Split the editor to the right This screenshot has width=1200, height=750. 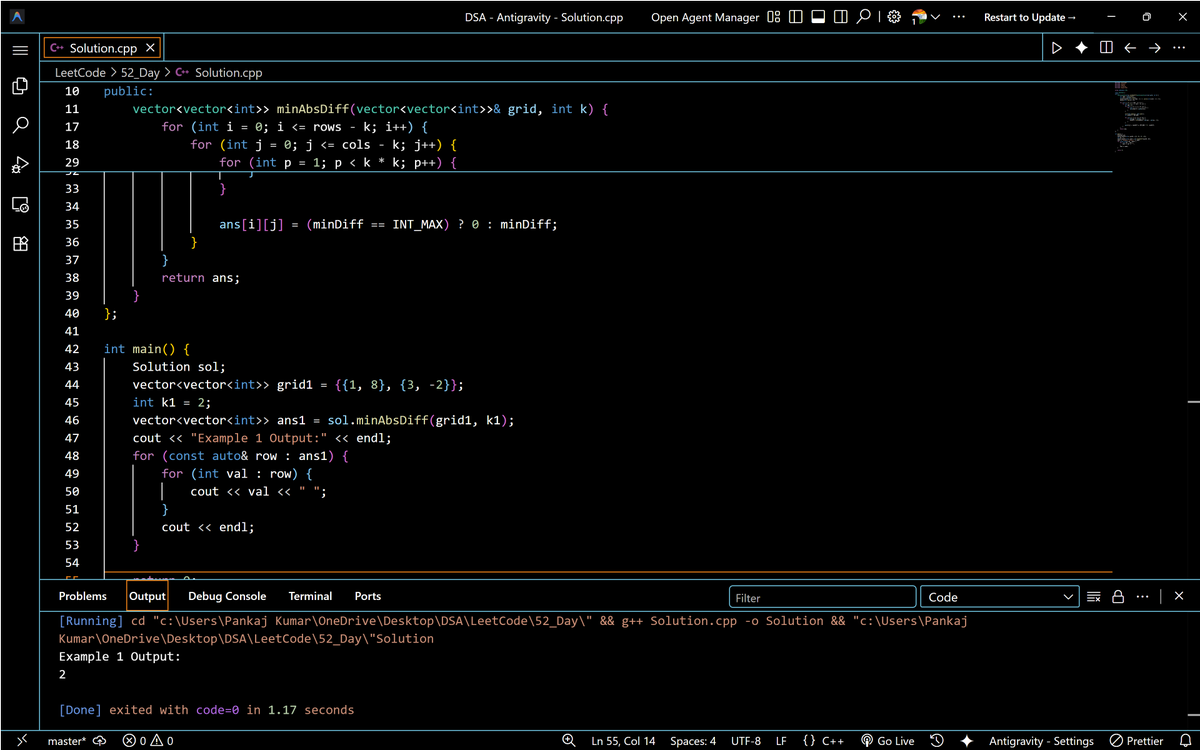click(x=1106, y=48)
